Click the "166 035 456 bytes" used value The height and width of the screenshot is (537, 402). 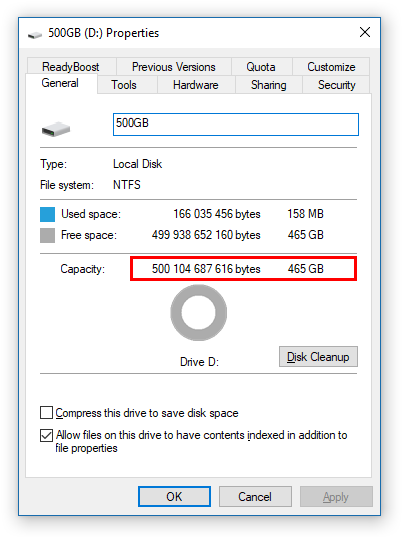click(x=217, y=214)
